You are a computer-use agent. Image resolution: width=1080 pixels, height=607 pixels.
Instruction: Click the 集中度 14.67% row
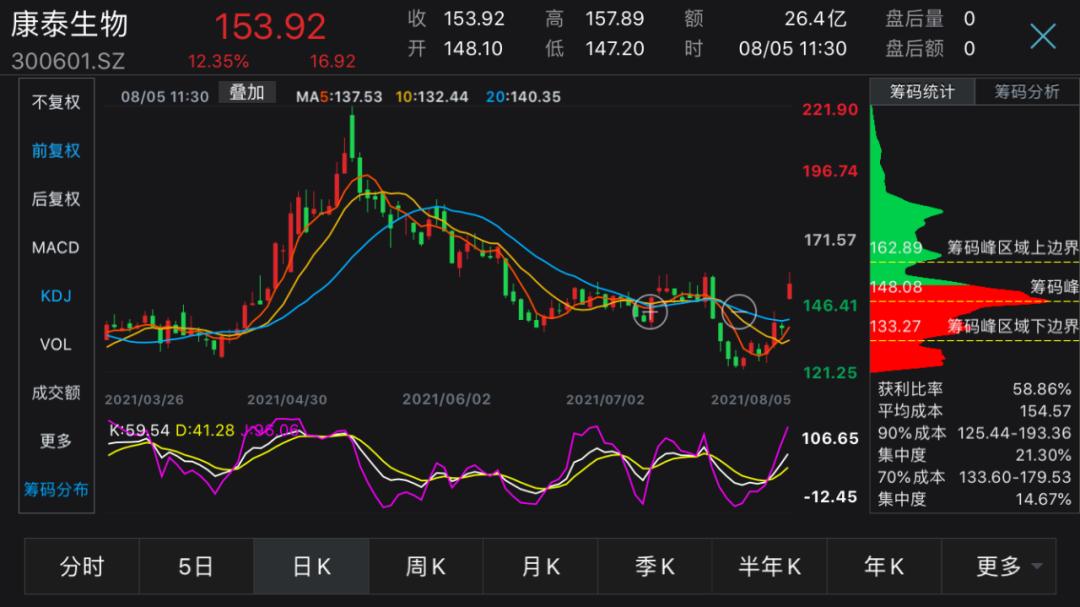[x=974, y=499]
